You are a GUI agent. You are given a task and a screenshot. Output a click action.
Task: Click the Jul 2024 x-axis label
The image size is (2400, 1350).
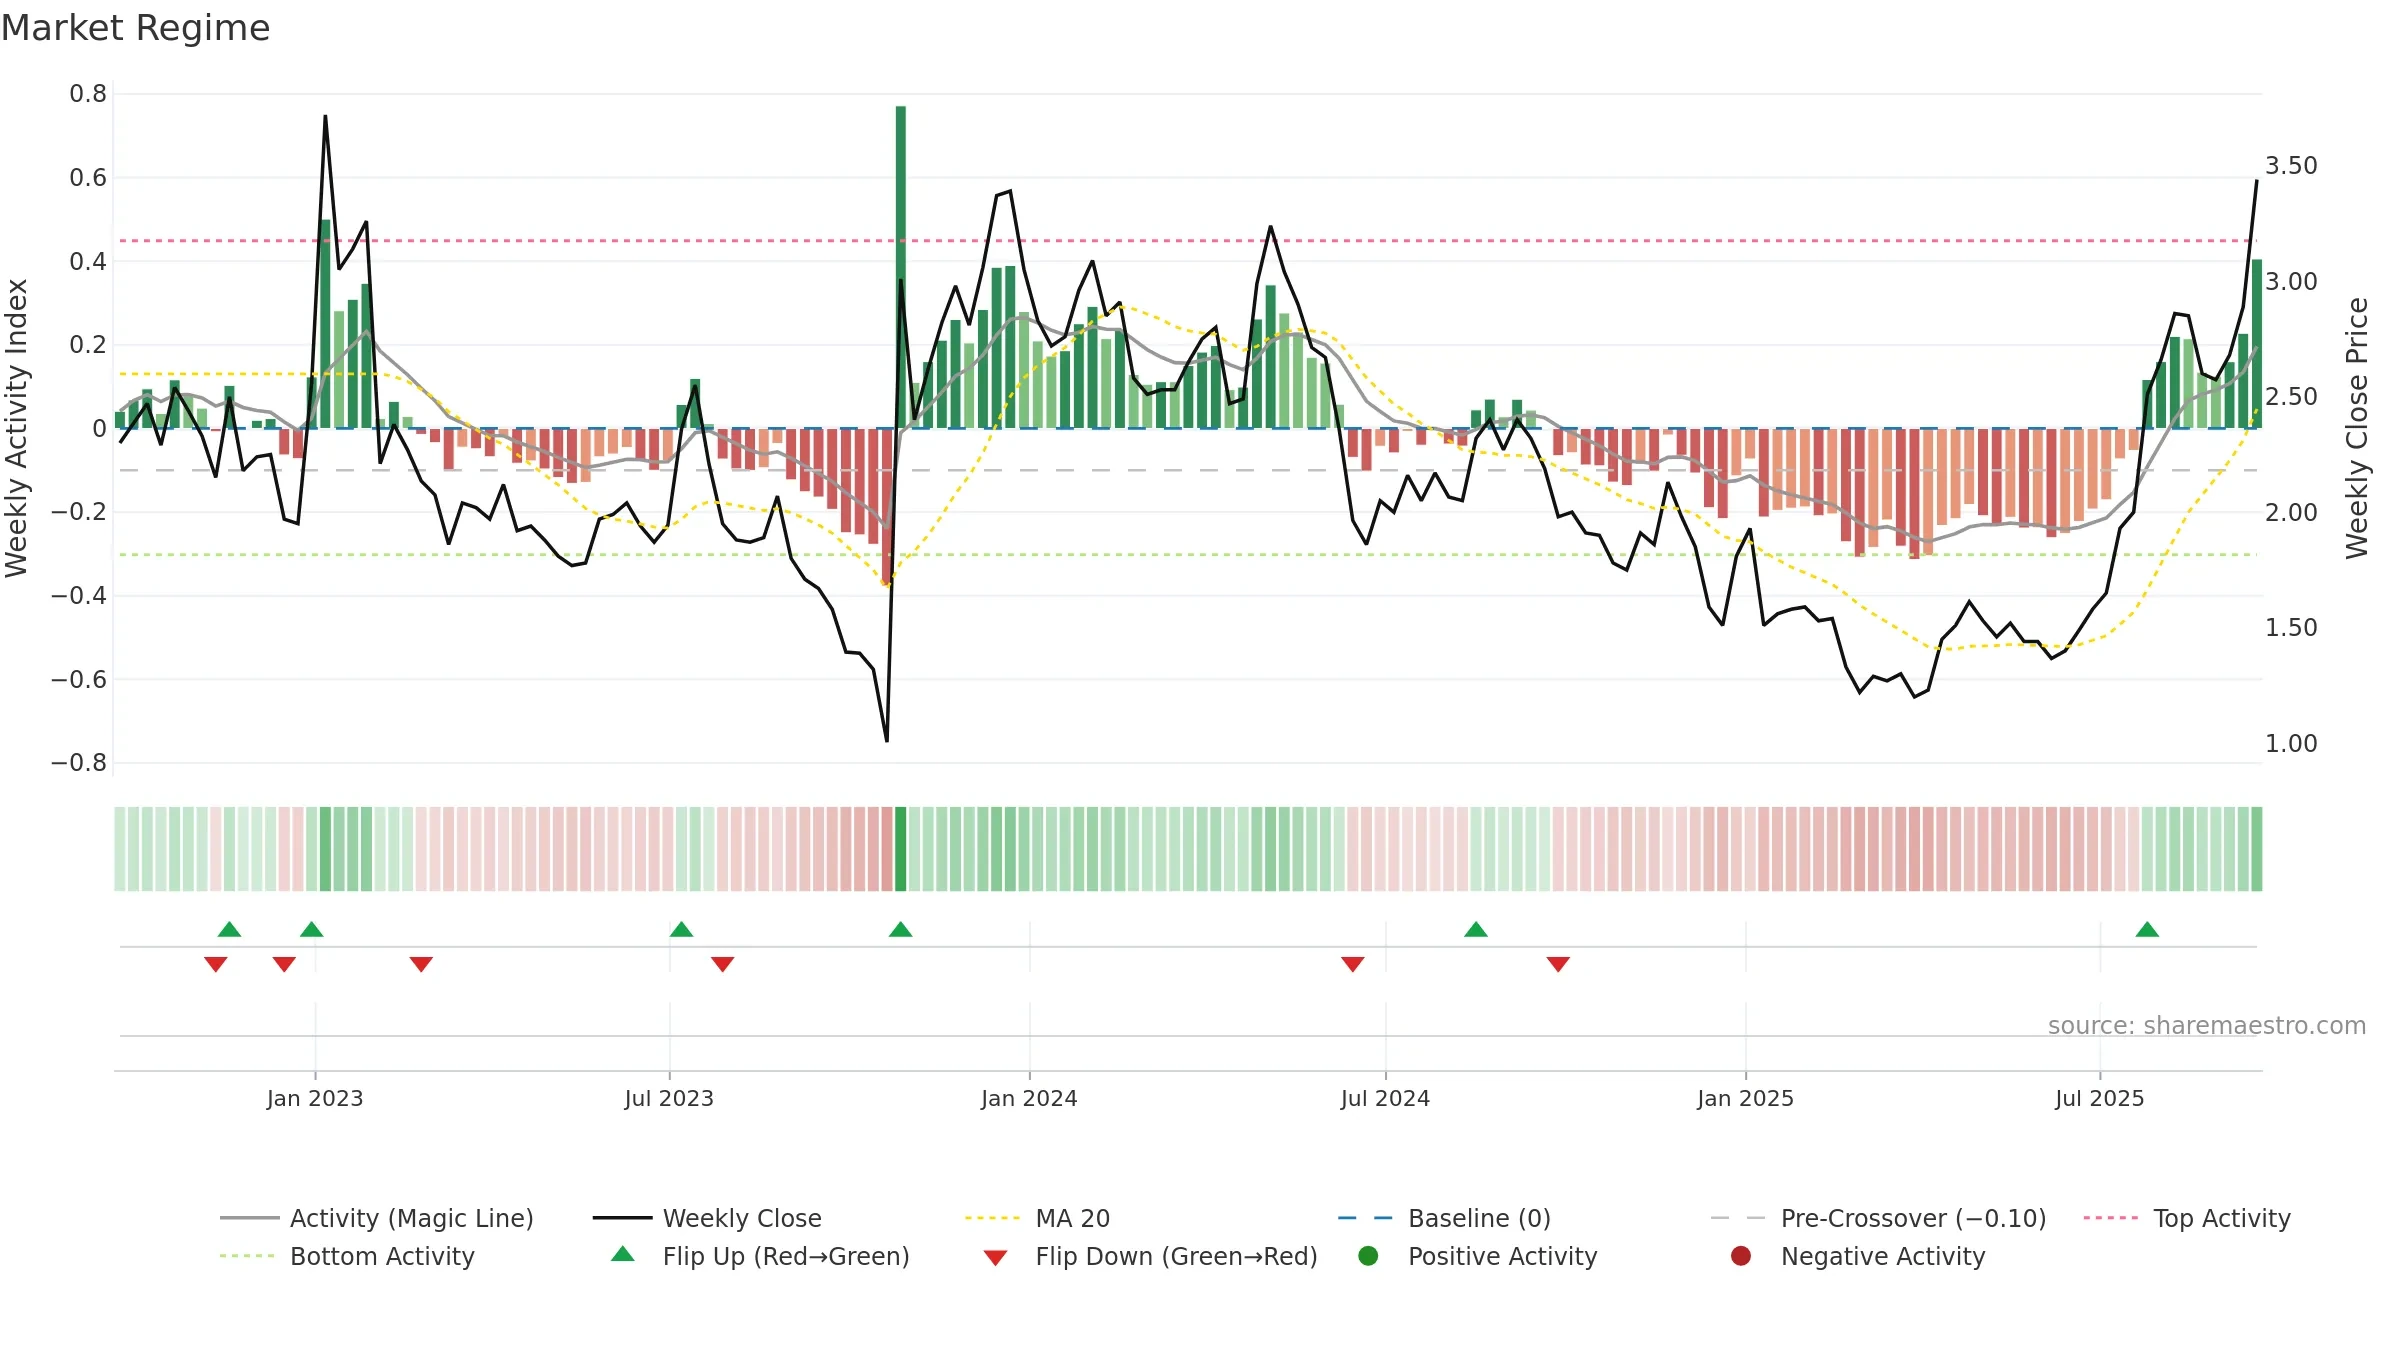coord(1385,1098)
